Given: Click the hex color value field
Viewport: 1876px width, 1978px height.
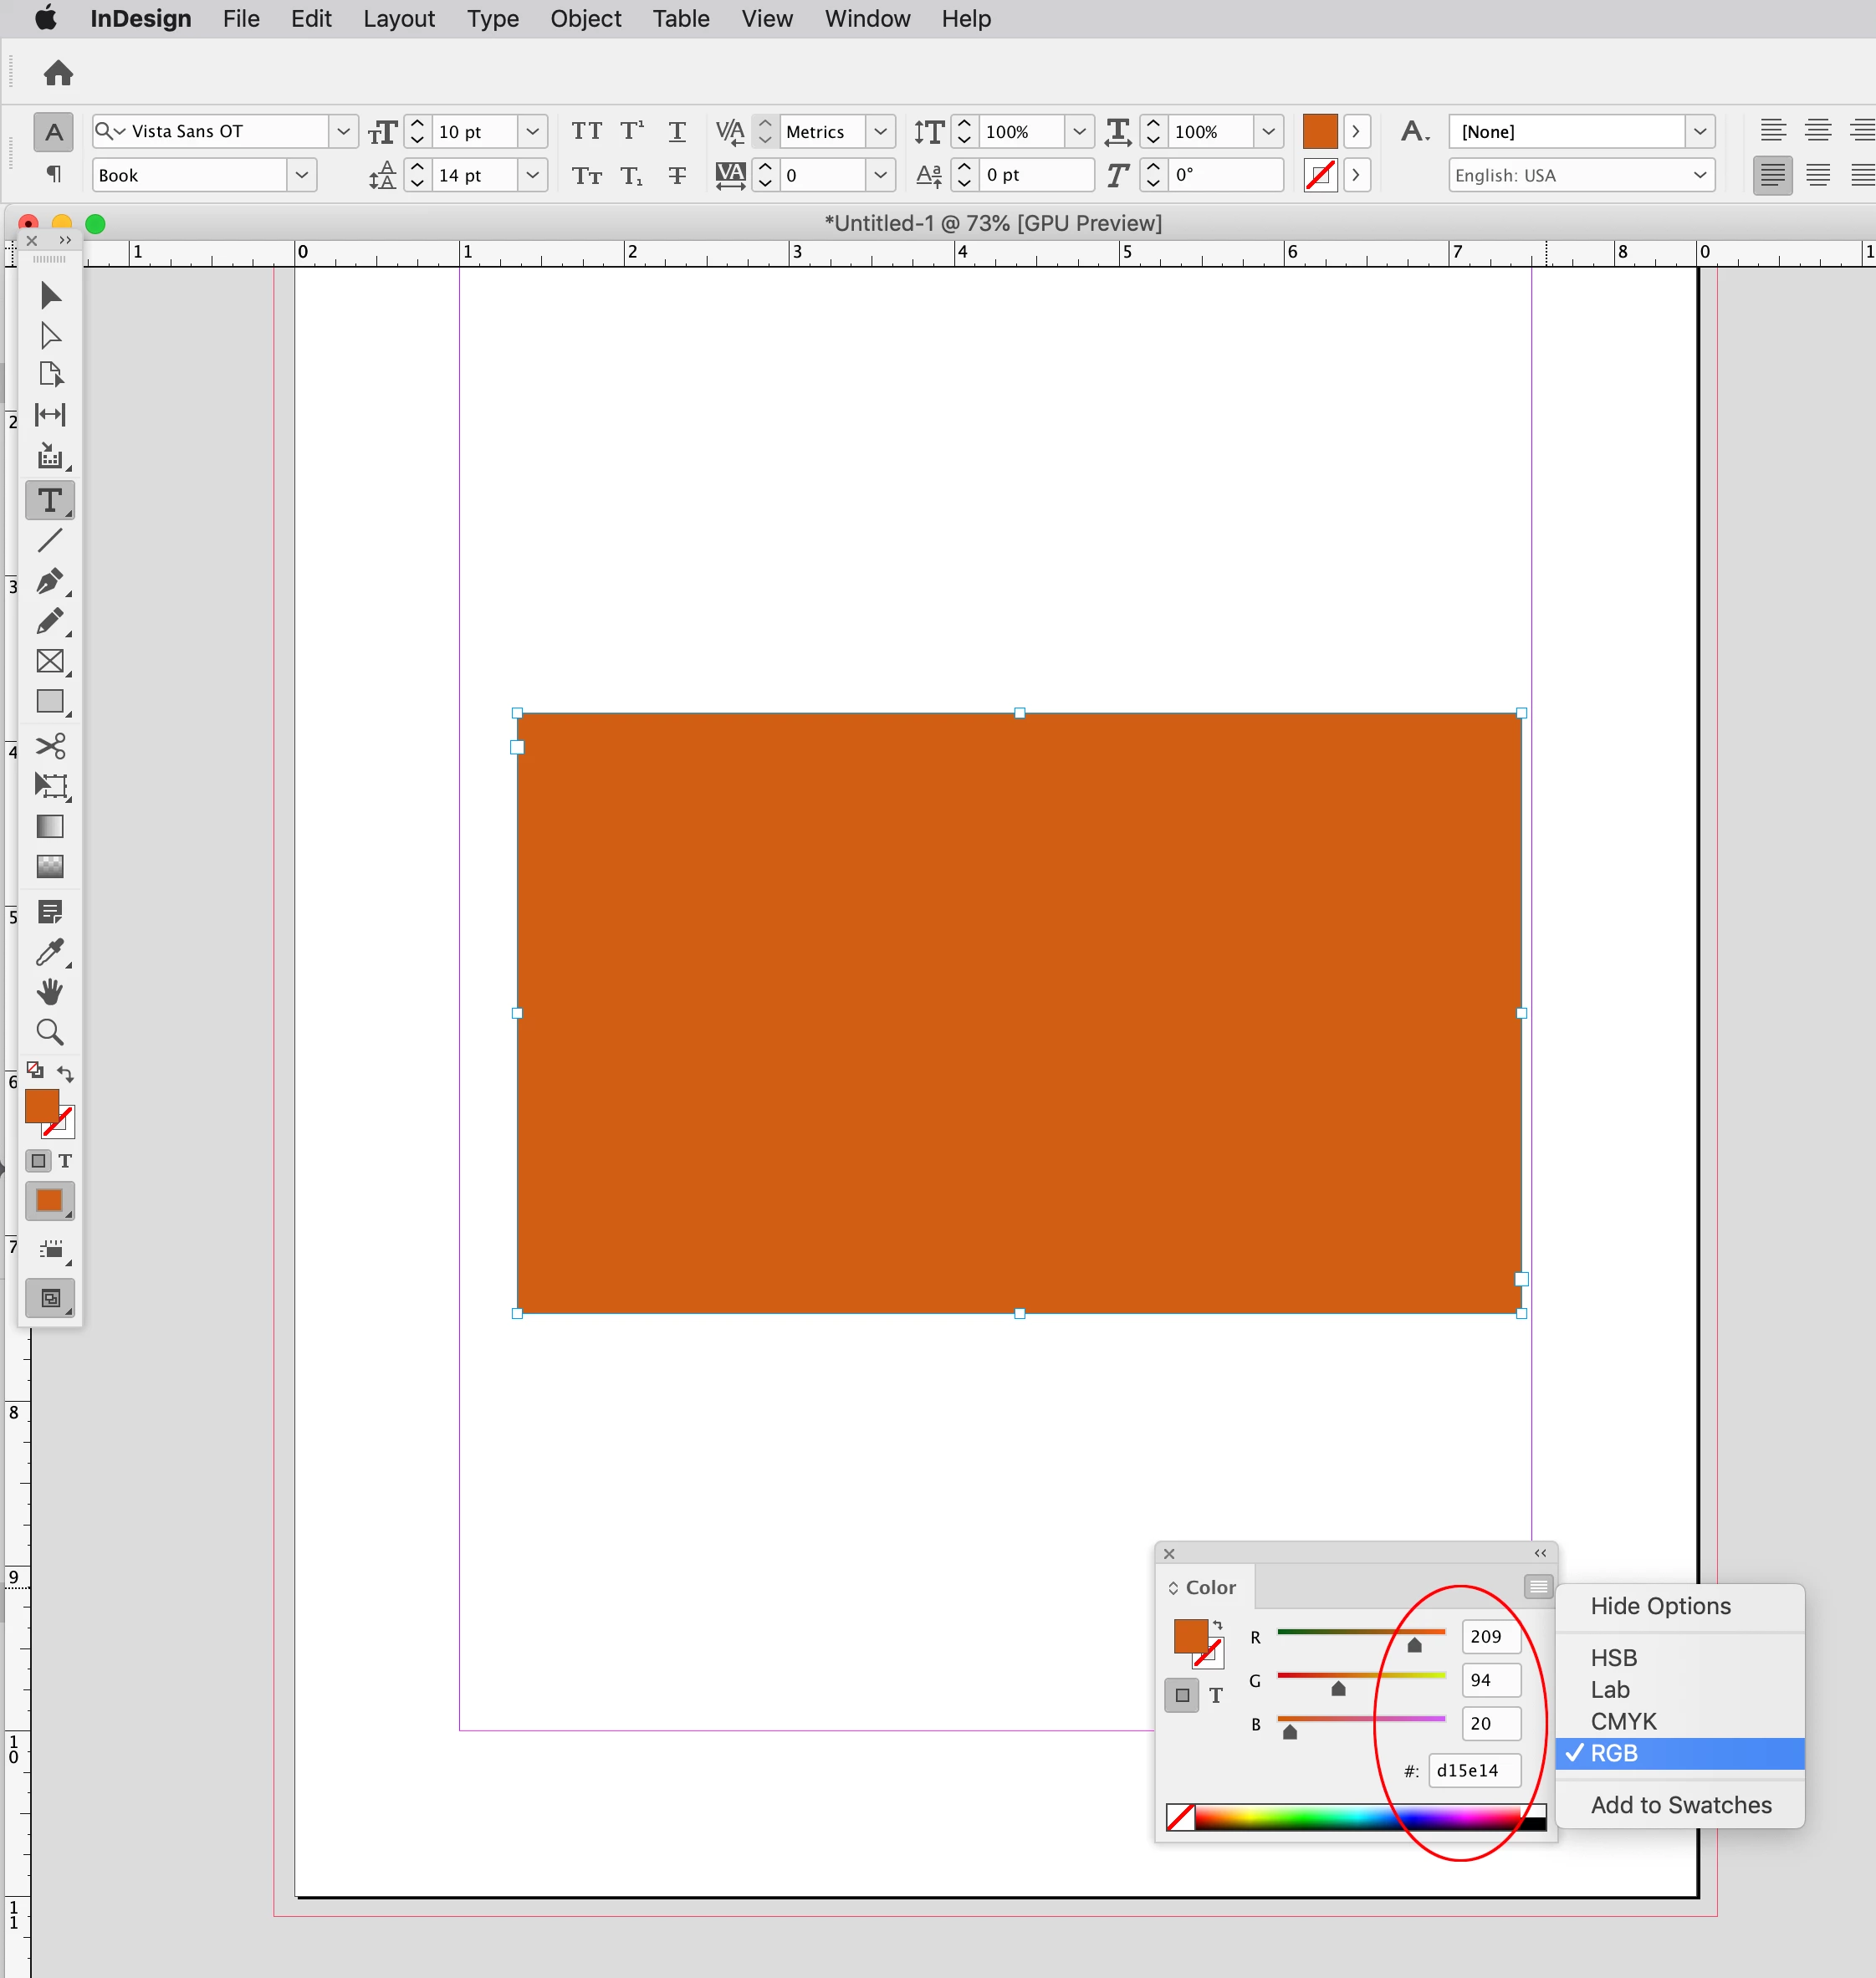Looking at the screenshot, I should 1473,1770.
